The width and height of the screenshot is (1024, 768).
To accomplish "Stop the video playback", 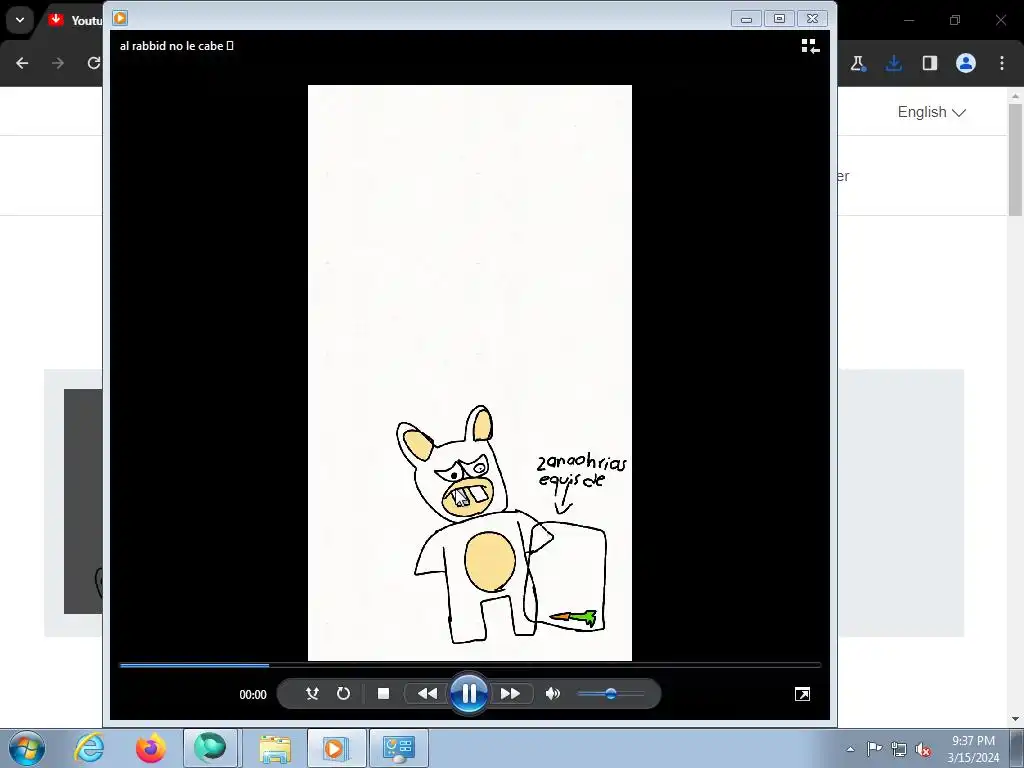I will (383, 694).
